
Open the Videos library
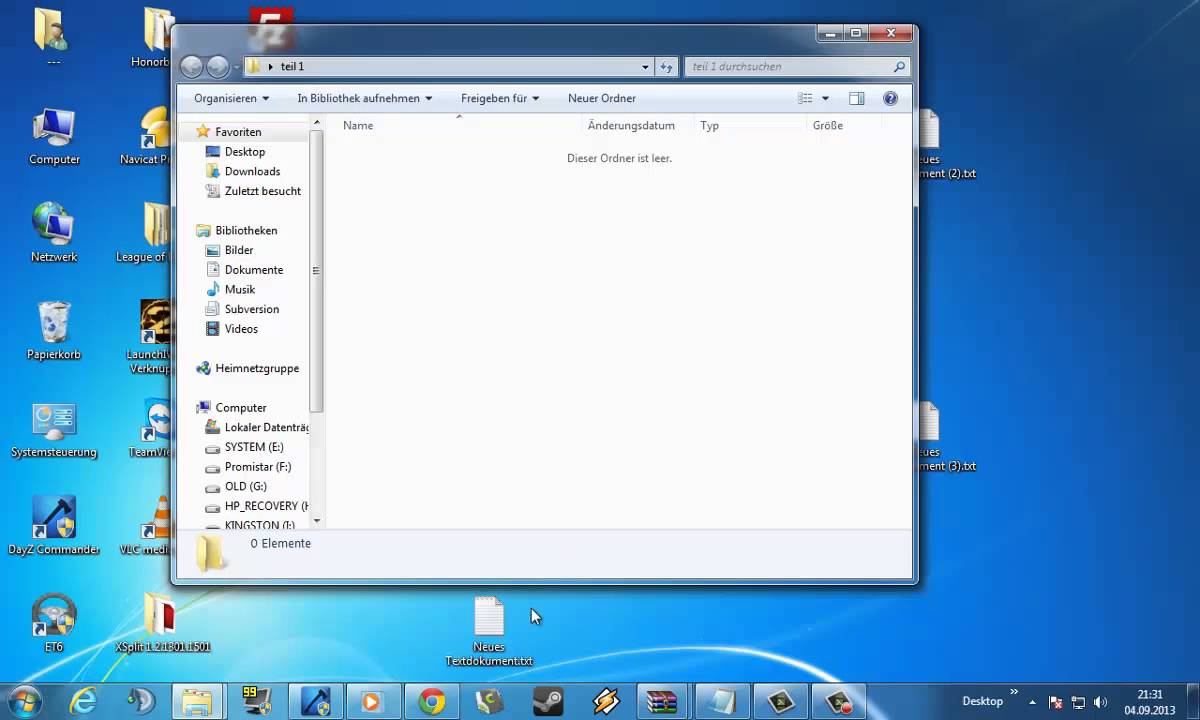[240, 329]
